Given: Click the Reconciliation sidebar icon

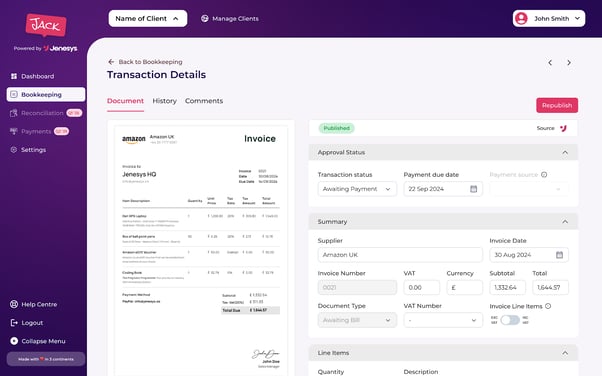Looking at the screenshot, I should tap(14, 113).
